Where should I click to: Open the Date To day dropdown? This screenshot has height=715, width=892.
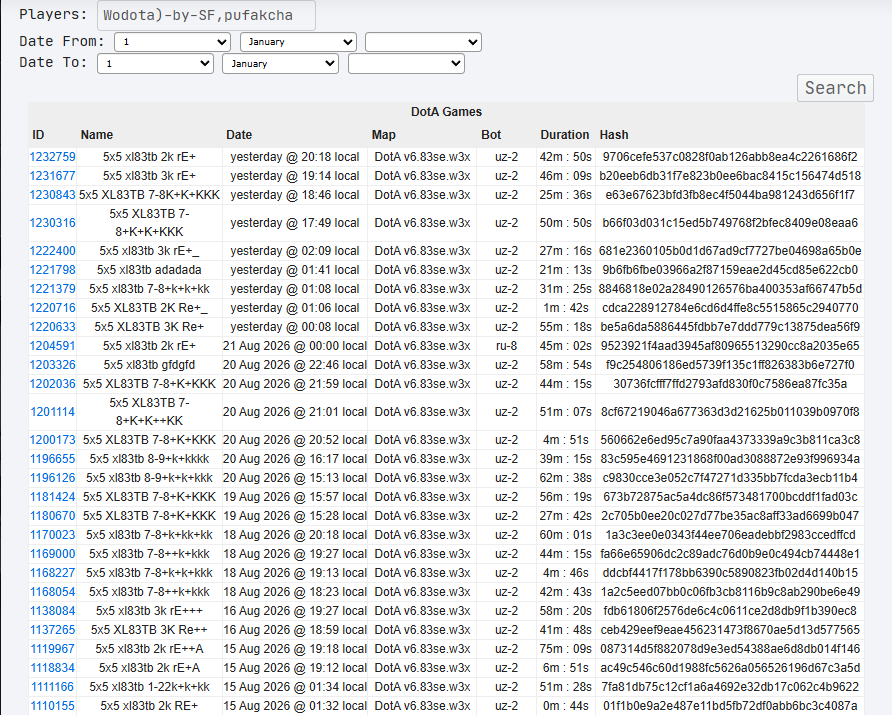click(x=155, y=64)
